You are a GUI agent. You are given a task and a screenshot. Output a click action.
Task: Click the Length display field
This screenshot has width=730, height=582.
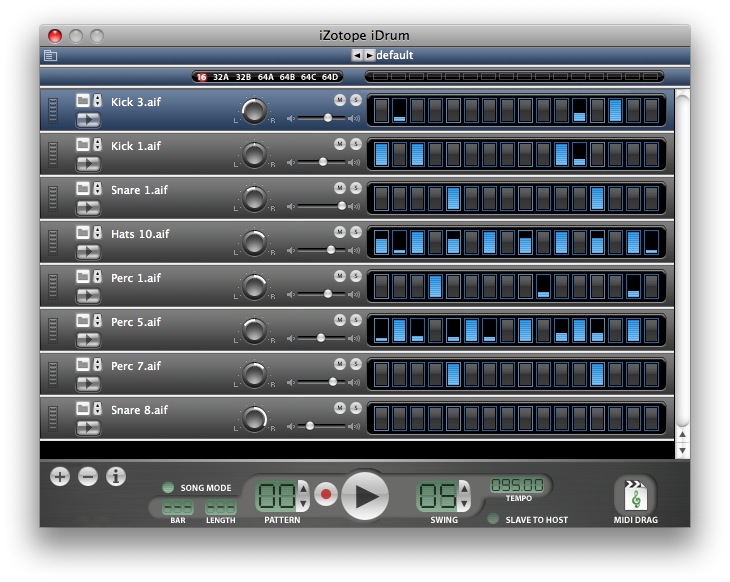pos(221,507)
